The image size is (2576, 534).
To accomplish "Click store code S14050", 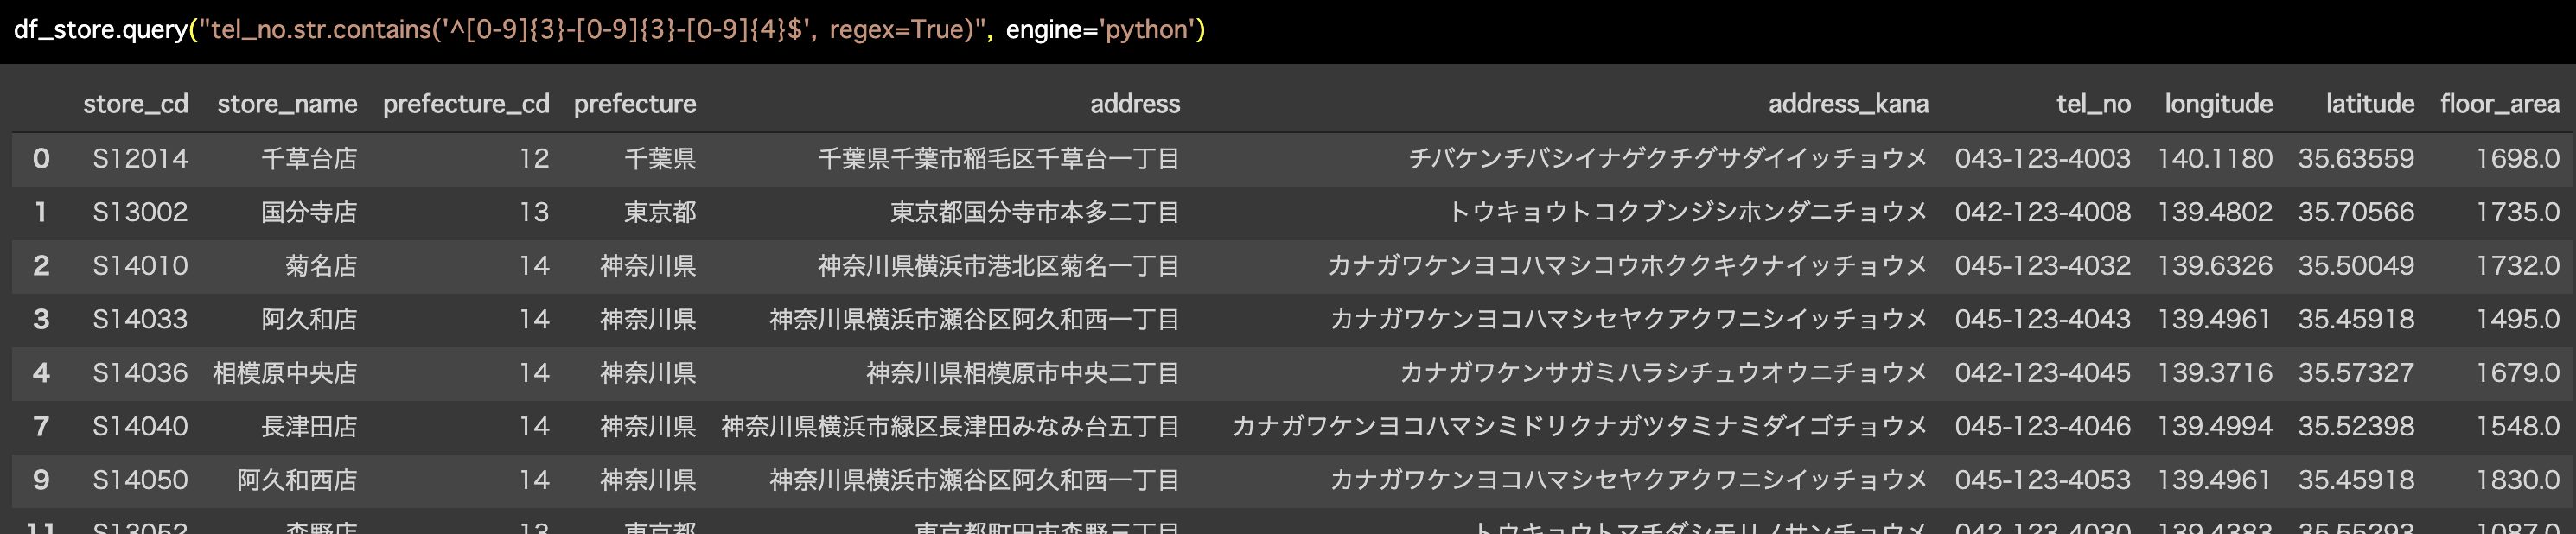I will pyautogui.click(x=140, y=480).
